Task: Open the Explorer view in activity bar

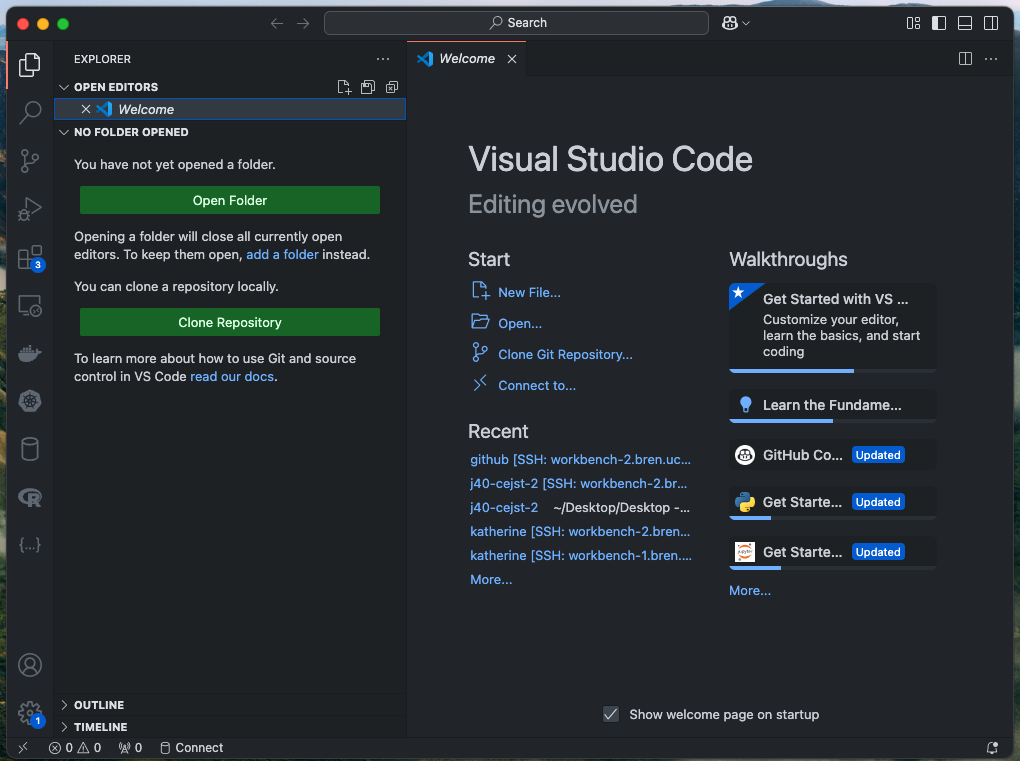Action: pos(29,64)
